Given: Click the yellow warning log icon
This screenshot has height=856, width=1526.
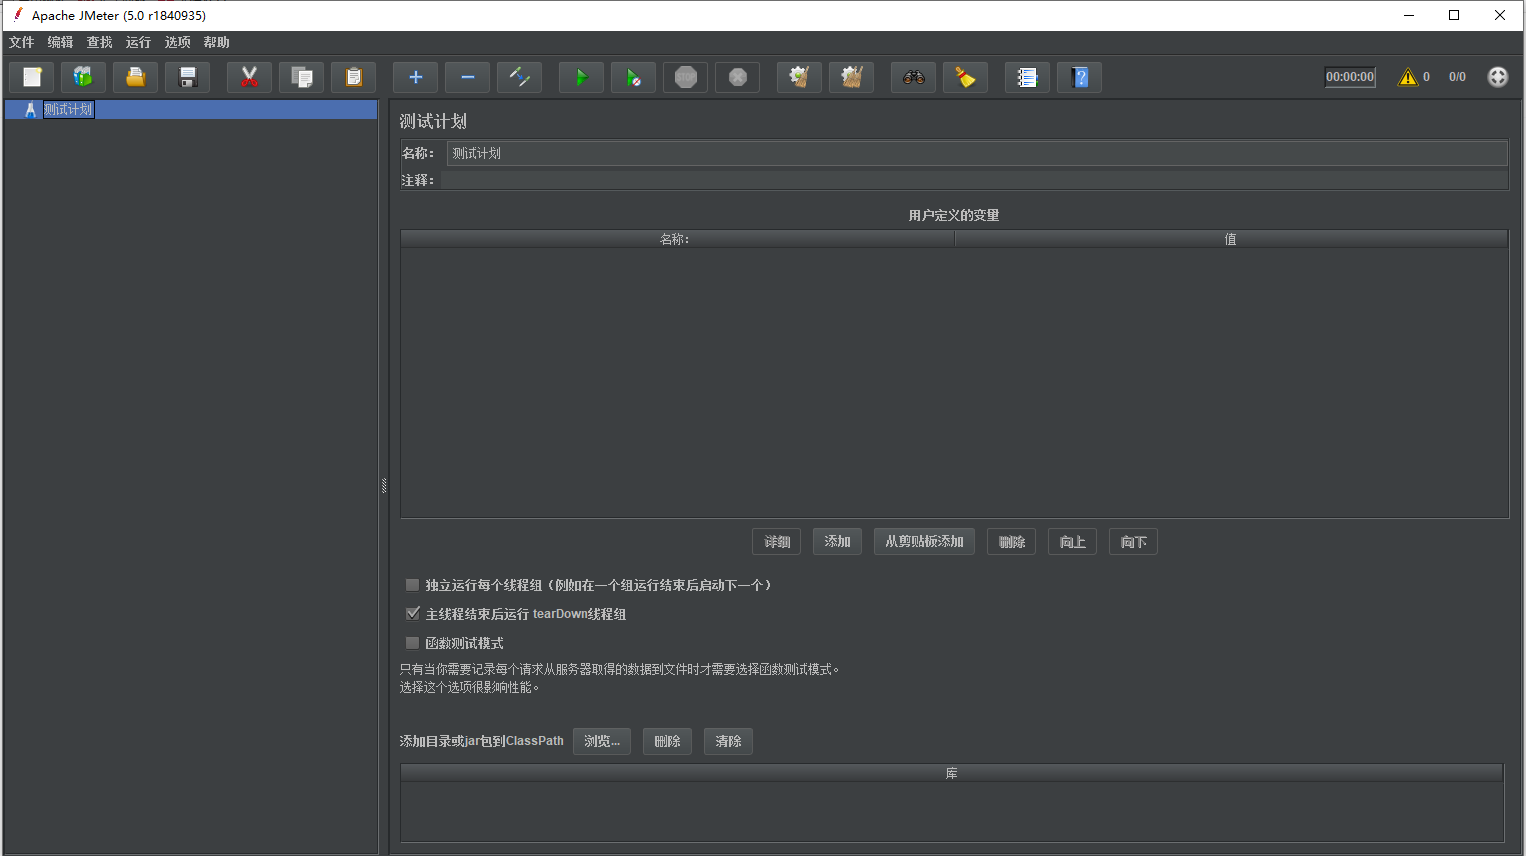Looking at the screenshot, I should tap(1408, 77).
